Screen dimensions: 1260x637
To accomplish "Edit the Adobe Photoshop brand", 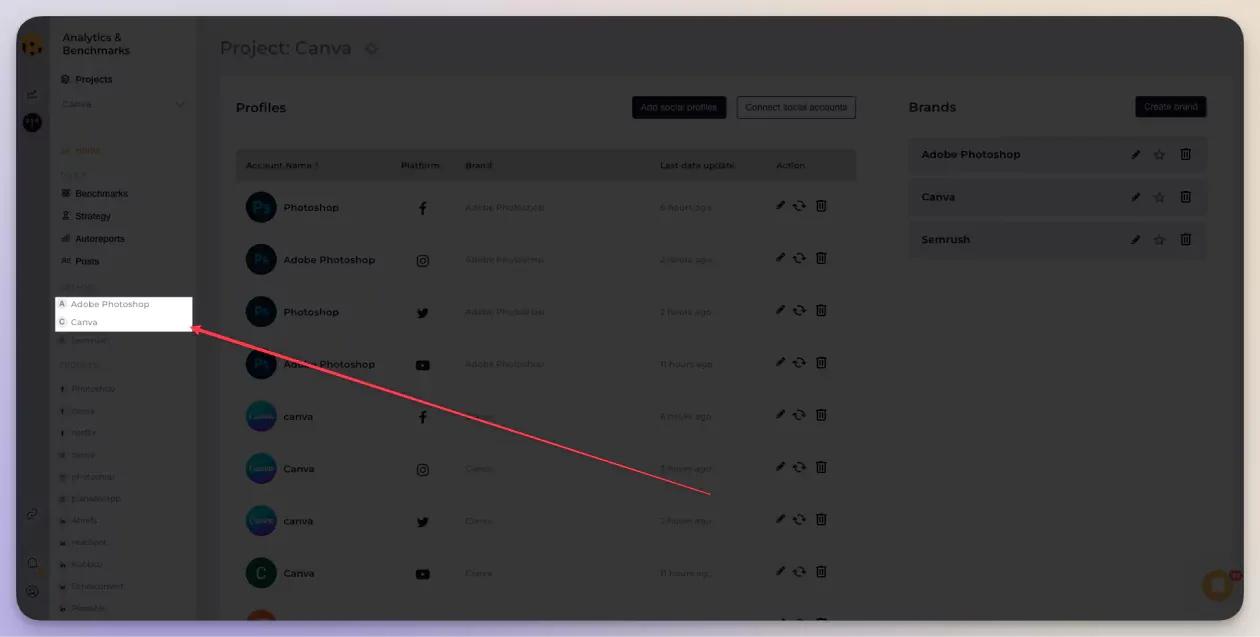I will click(x=1136, y=154).
